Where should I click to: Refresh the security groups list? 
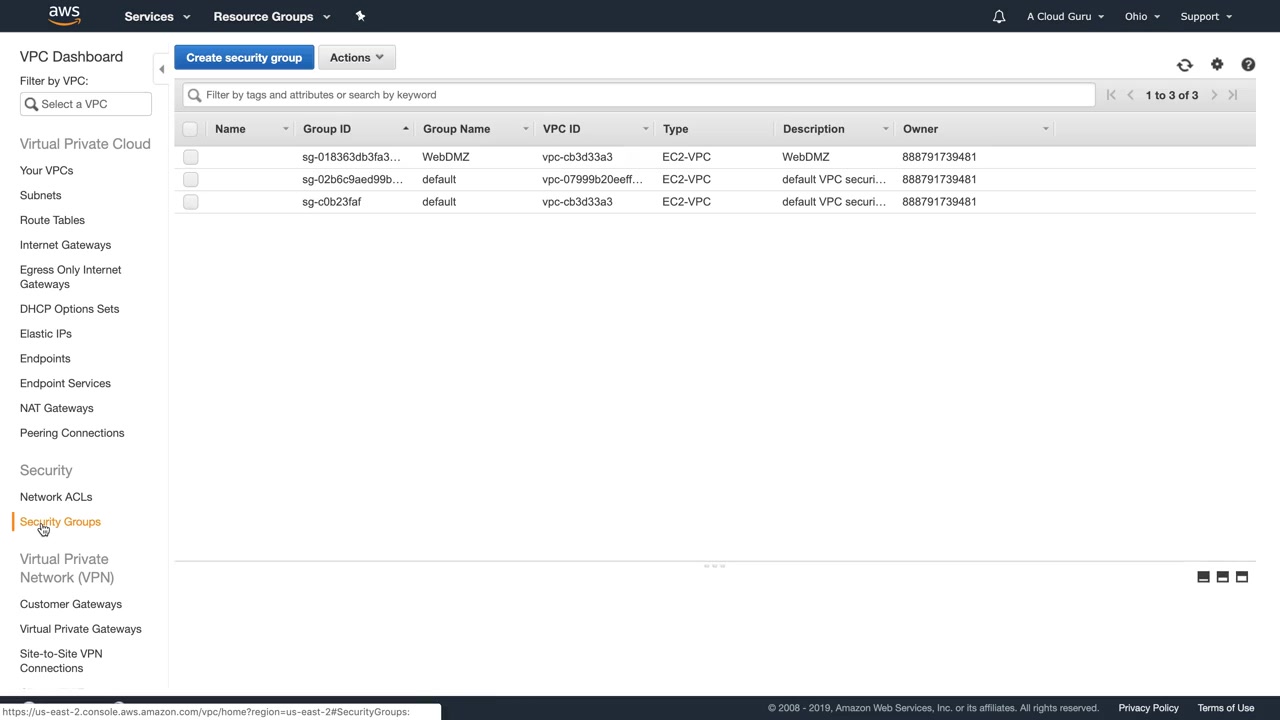[1185, 65]
